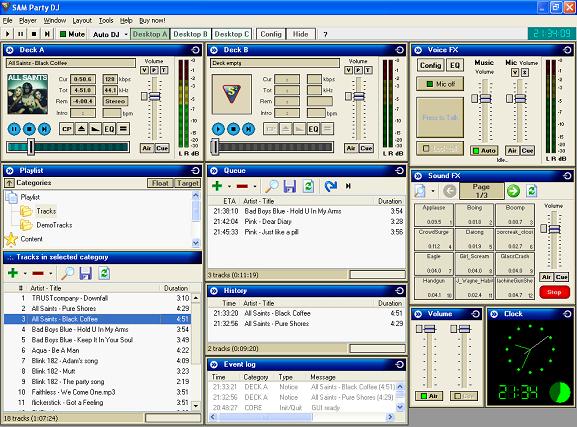577x427 pixels.
Task: Toggle Air in the Sound FX panel
Action: click(x=546, y=277)
